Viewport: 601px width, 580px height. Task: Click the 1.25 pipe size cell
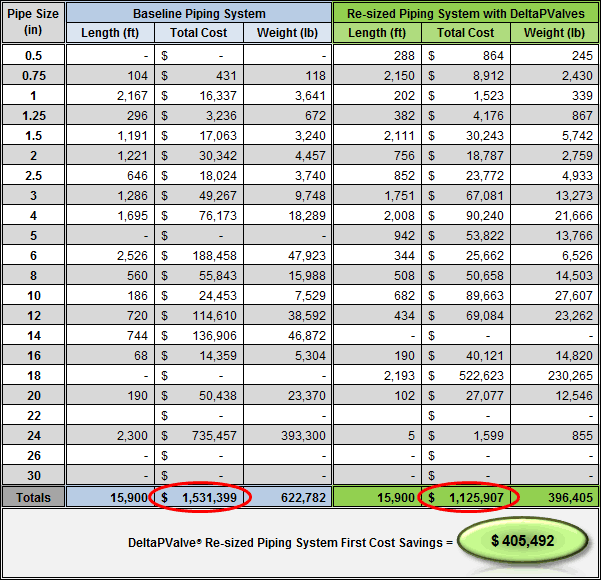point(33,115)
